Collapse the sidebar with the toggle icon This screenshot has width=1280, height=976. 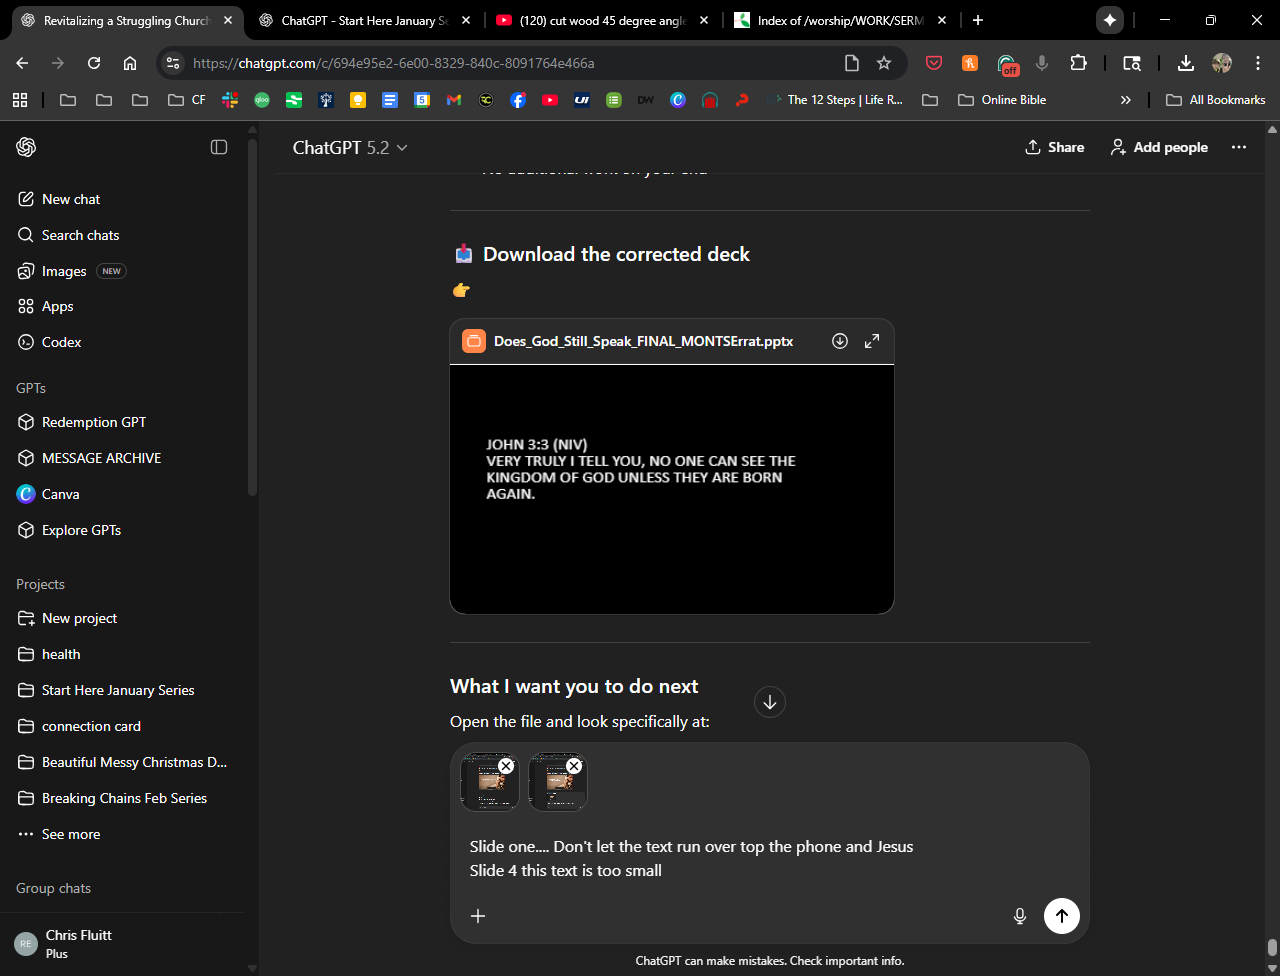pos(219,147)
